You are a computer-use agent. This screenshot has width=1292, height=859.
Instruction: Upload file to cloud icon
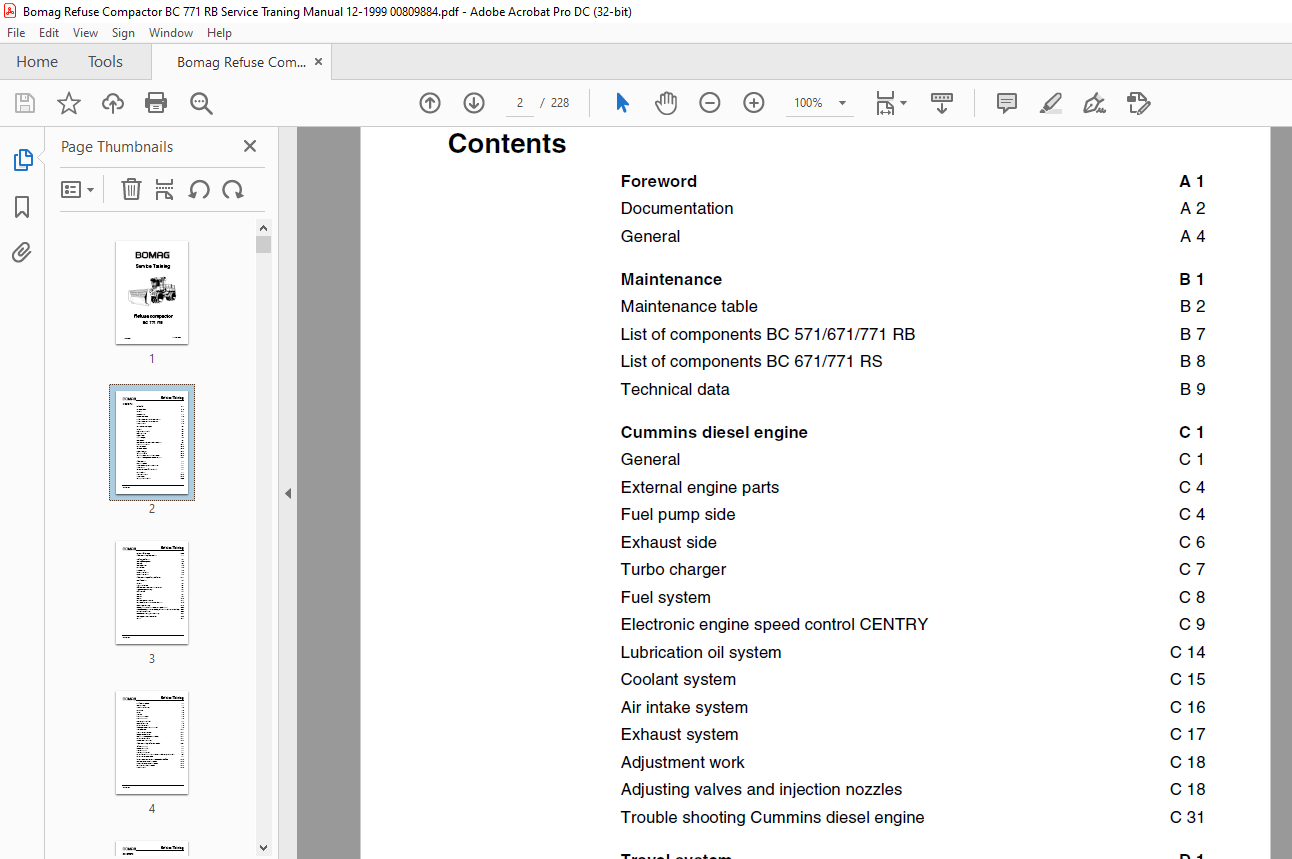click(x=113, y=103)
